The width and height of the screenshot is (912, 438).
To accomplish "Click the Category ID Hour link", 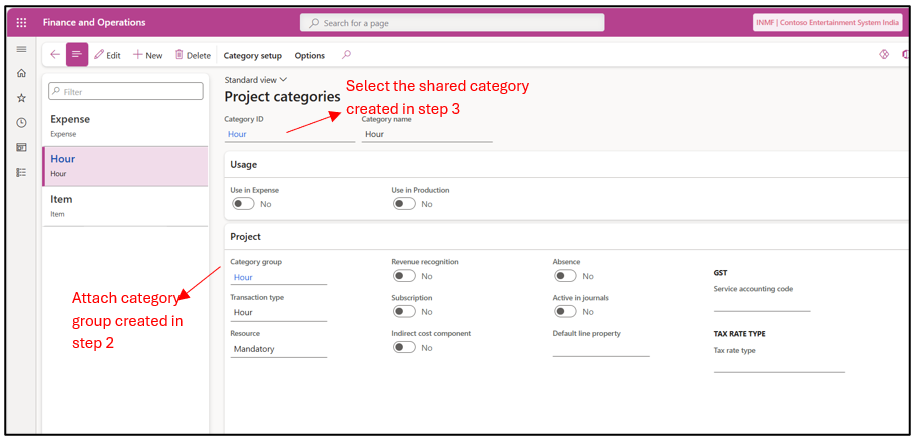I will click(237, 134).
